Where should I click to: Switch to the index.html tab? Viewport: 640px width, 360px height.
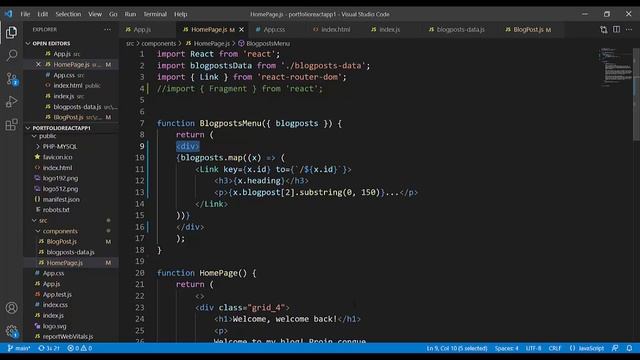[336, 29]
